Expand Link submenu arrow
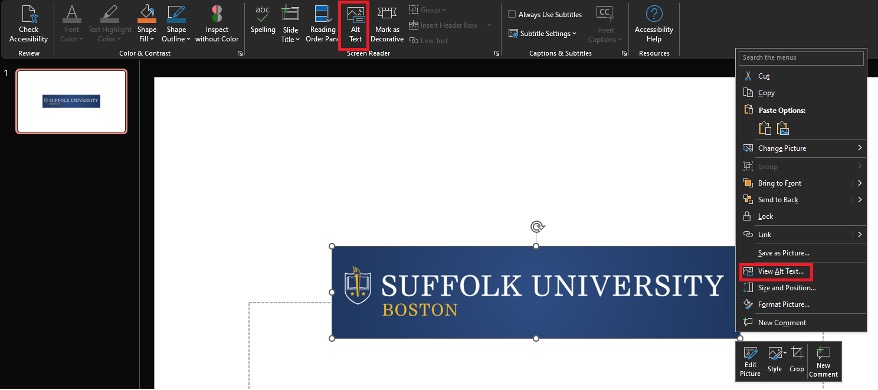 (860, 234)
